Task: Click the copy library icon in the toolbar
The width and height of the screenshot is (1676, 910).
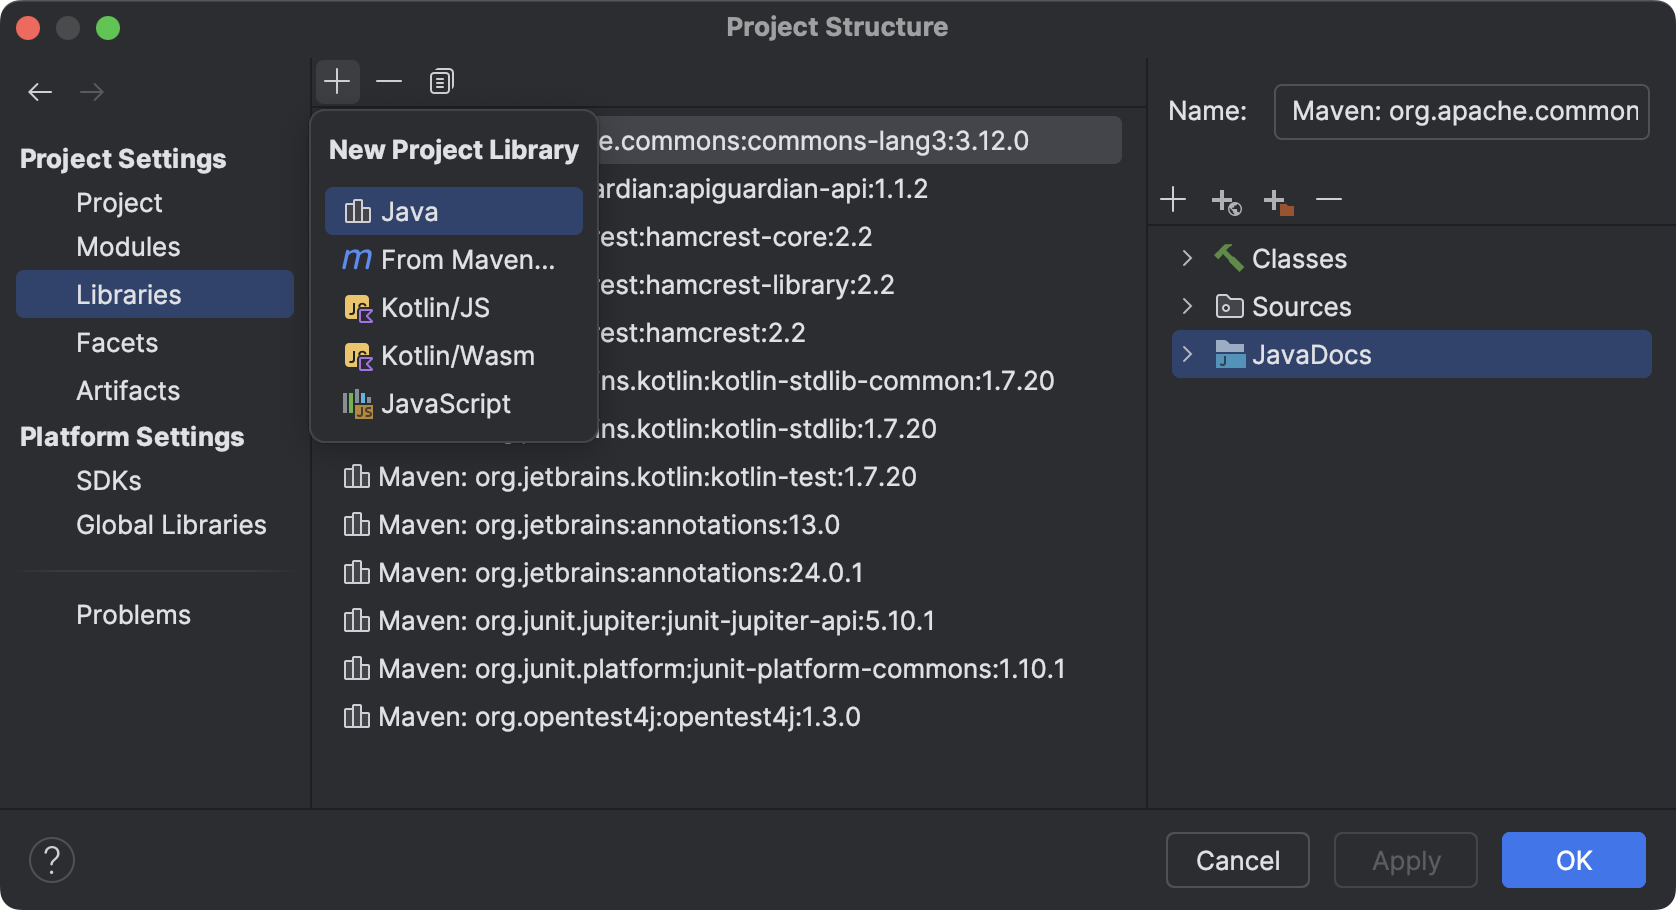Action: 440,81
